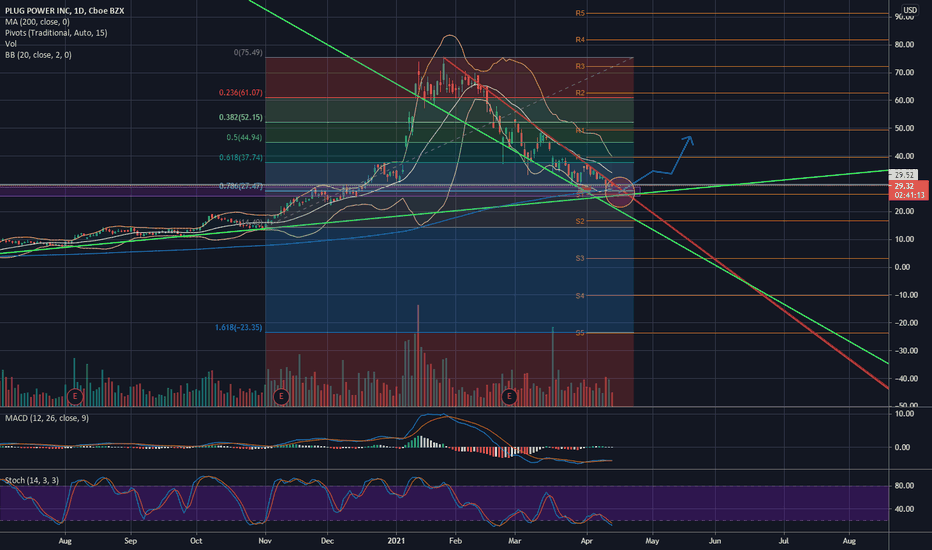932x550 pixels.
Task: Select the pink circle drawing on the chart
Action: [619, 191]
